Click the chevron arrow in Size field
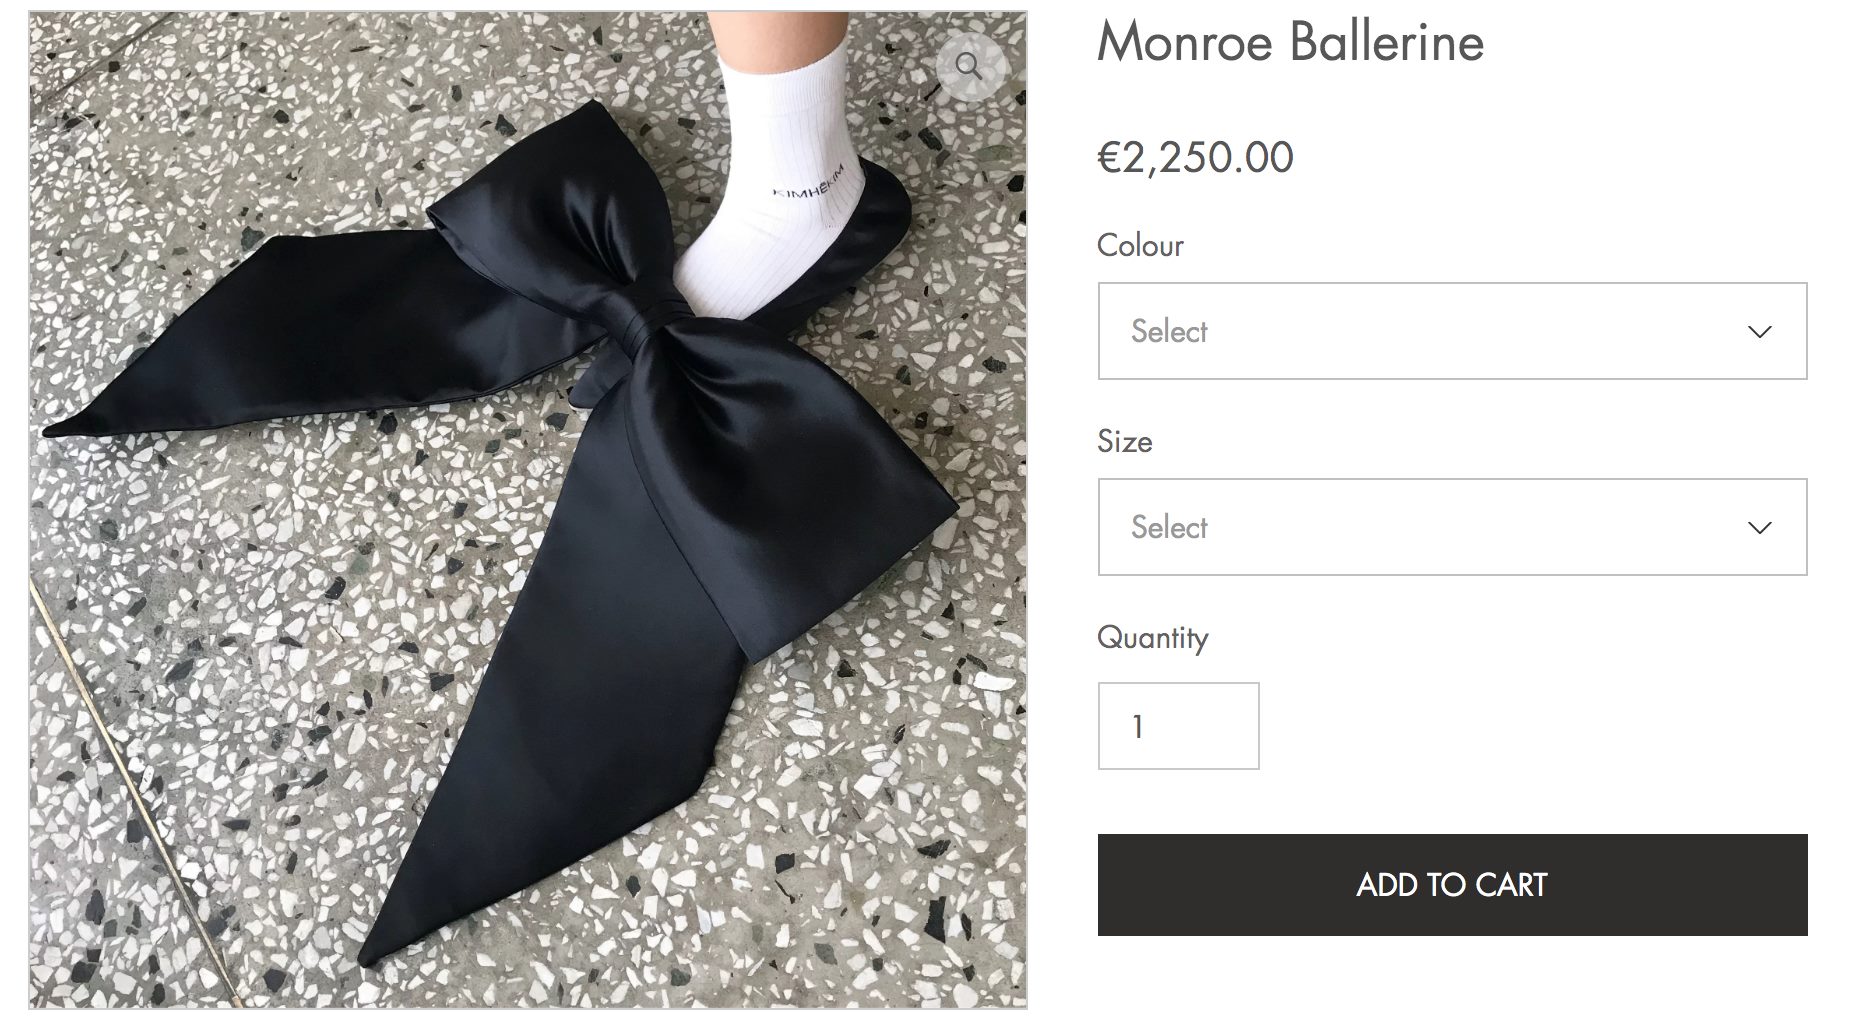This screenshot has width=1862, height=1020. tap(1759, 528)
